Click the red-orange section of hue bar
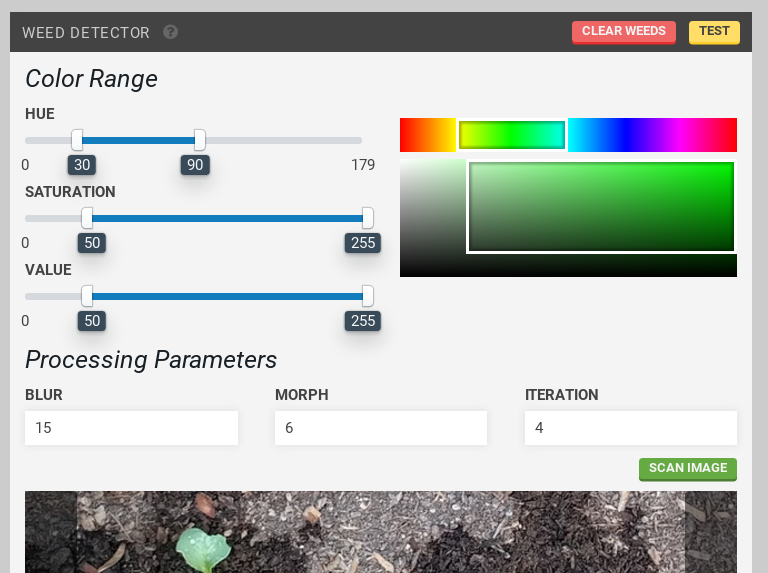Screen dimensions: 768x573 [427, 135]
